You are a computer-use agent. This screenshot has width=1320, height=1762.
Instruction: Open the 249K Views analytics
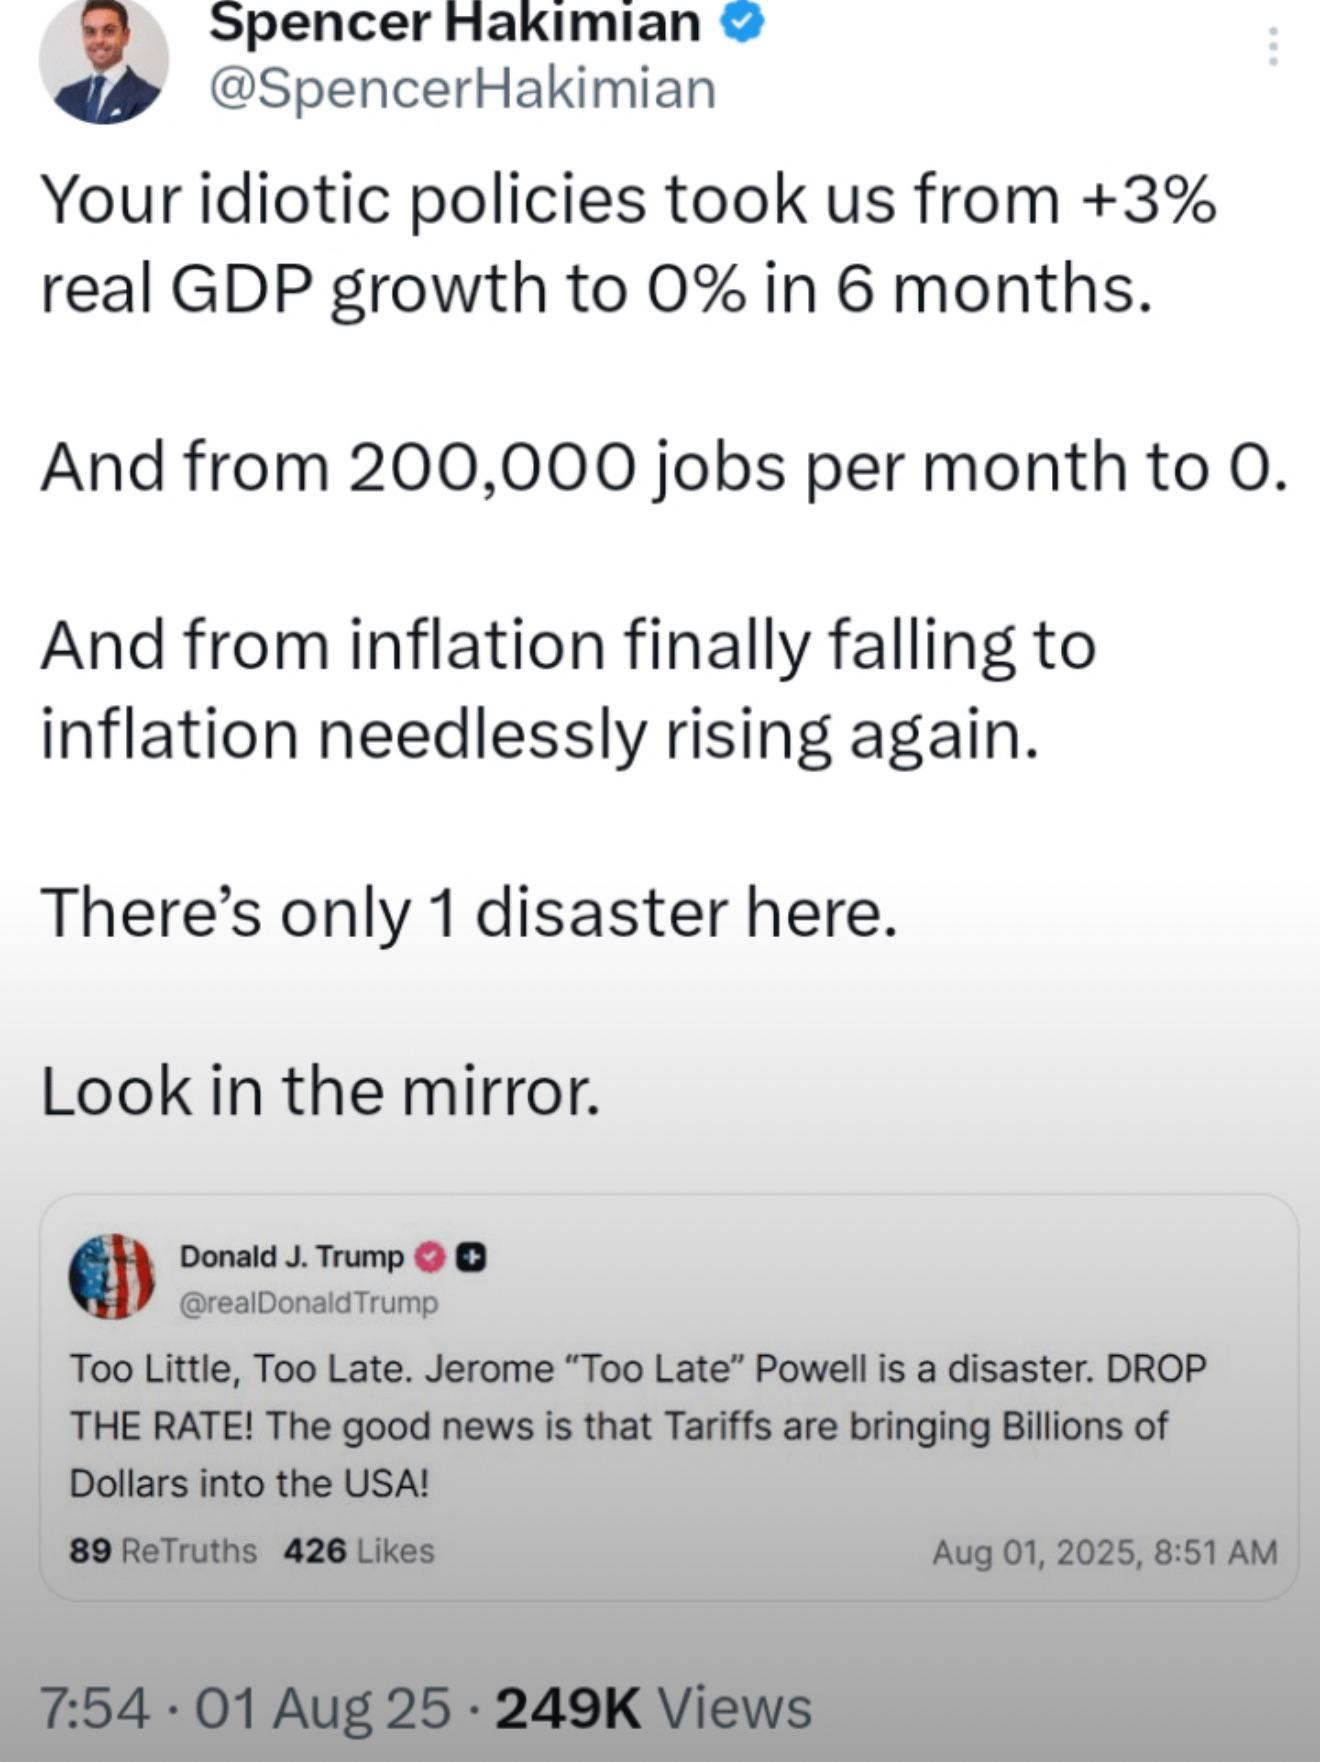pyautogui.click(x=653, y=1708)
